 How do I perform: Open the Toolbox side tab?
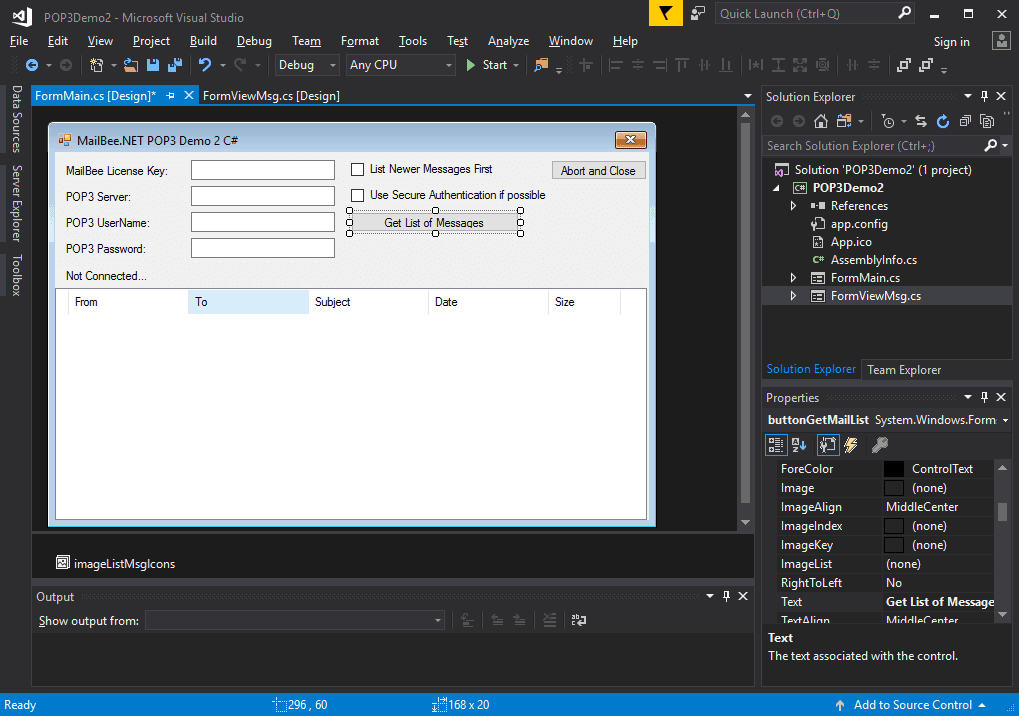click(17, 275)
